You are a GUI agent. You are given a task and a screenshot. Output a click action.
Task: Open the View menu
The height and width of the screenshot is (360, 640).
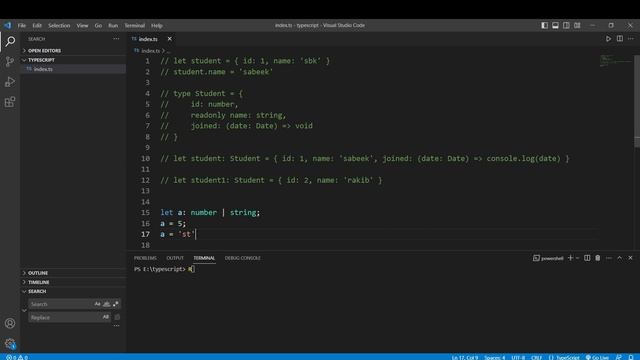[x=82, y=25]
